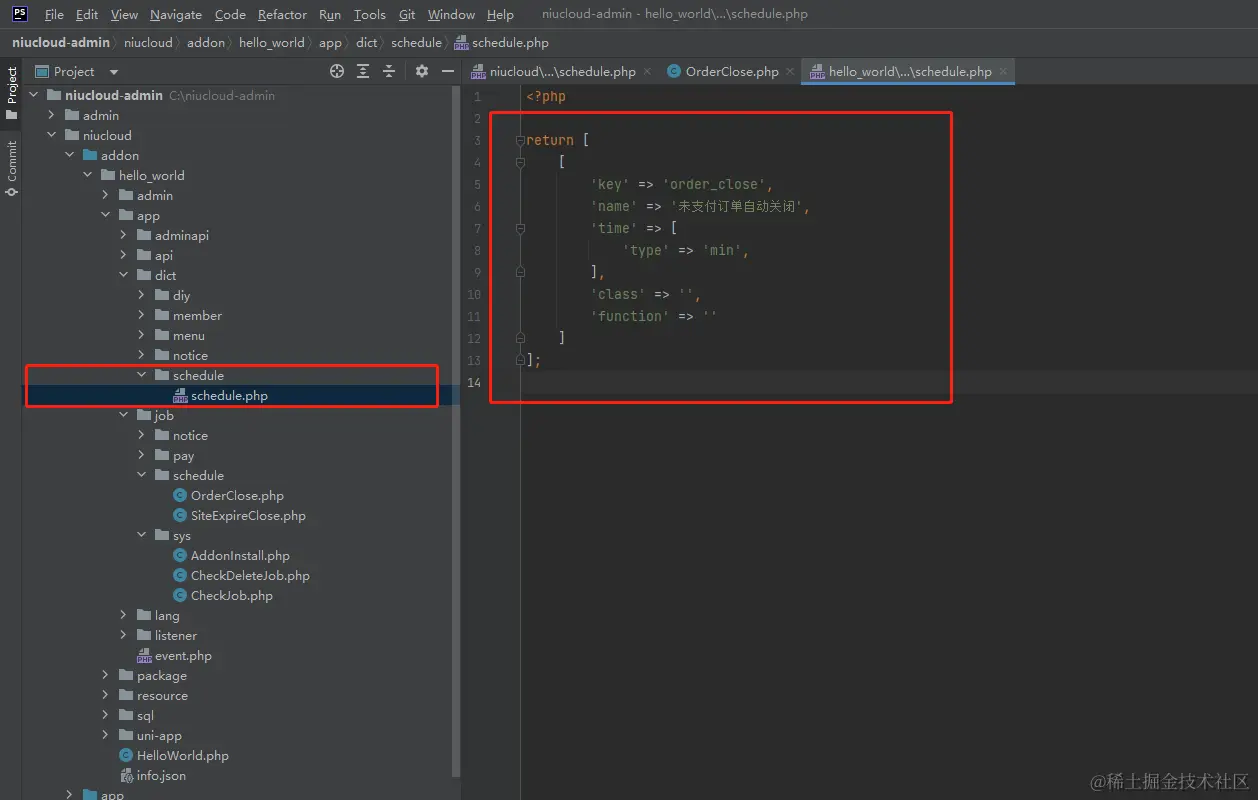Screen dimensions: 1258x800
Task: Open the Navigate menu
Action: (176, 14)
